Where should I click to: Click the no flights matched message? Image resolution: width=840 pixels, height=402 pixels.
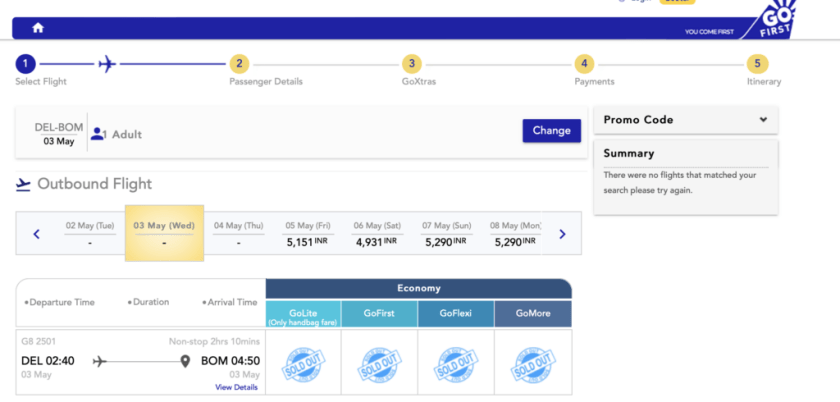[x=680, y=183]
